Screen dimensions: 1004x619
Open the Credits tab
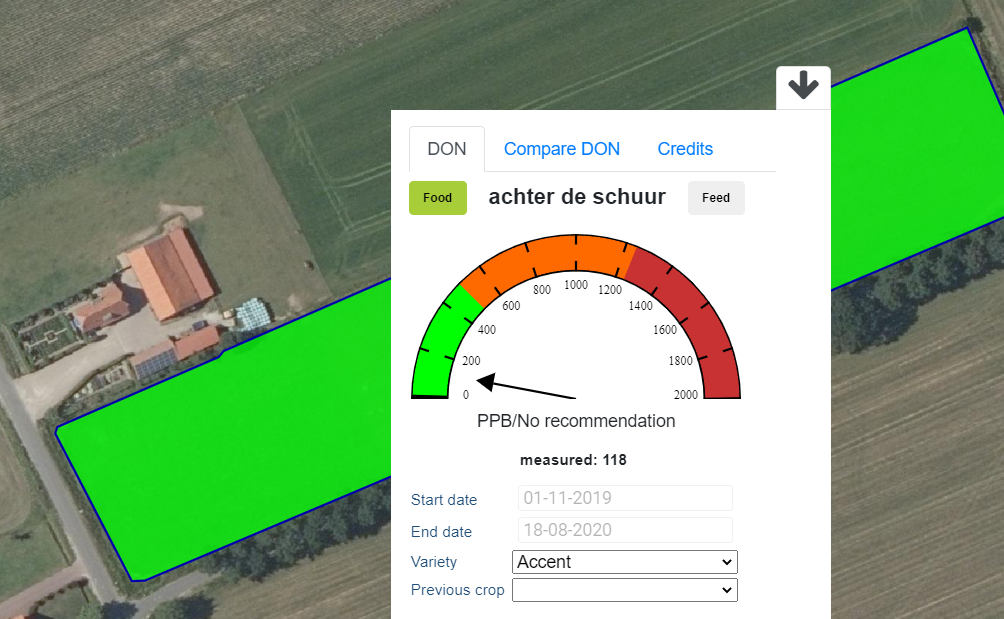click(x=685, y=149)
